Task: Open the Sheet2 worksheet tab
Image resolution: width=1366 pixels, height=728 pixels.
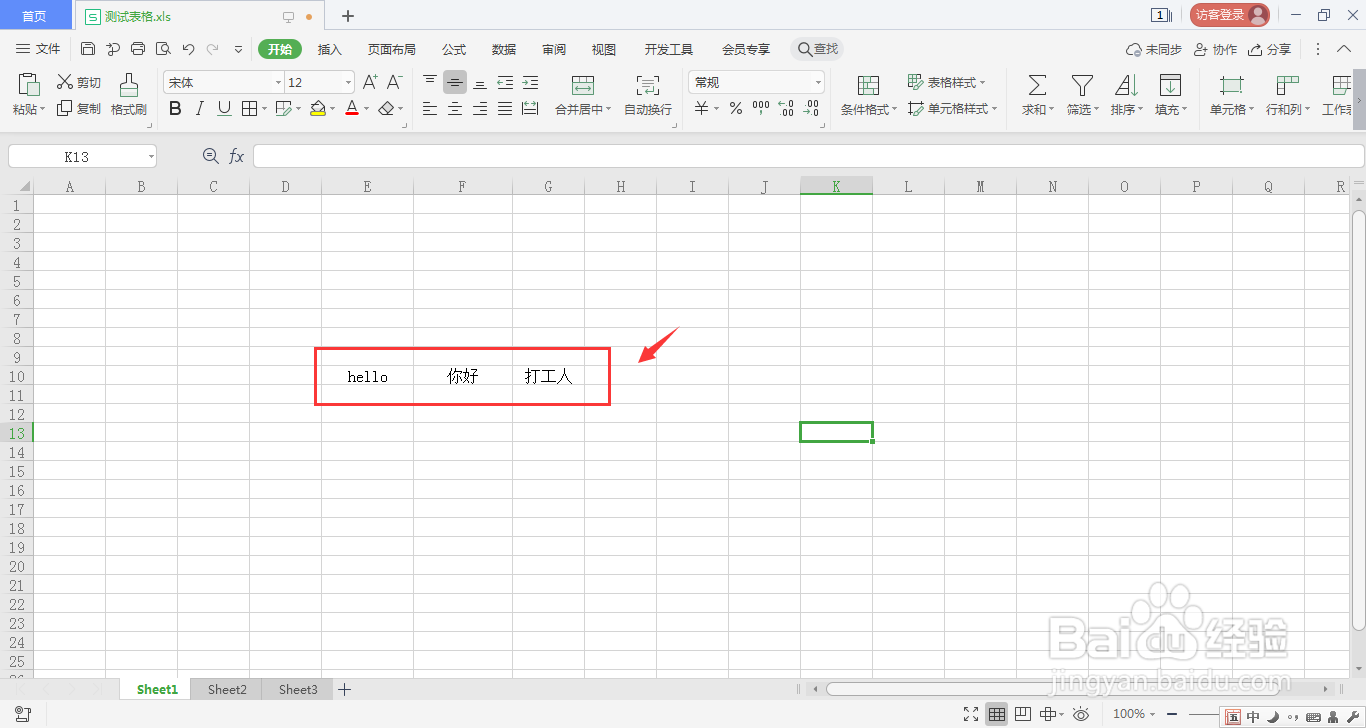Action: [227, 689]
